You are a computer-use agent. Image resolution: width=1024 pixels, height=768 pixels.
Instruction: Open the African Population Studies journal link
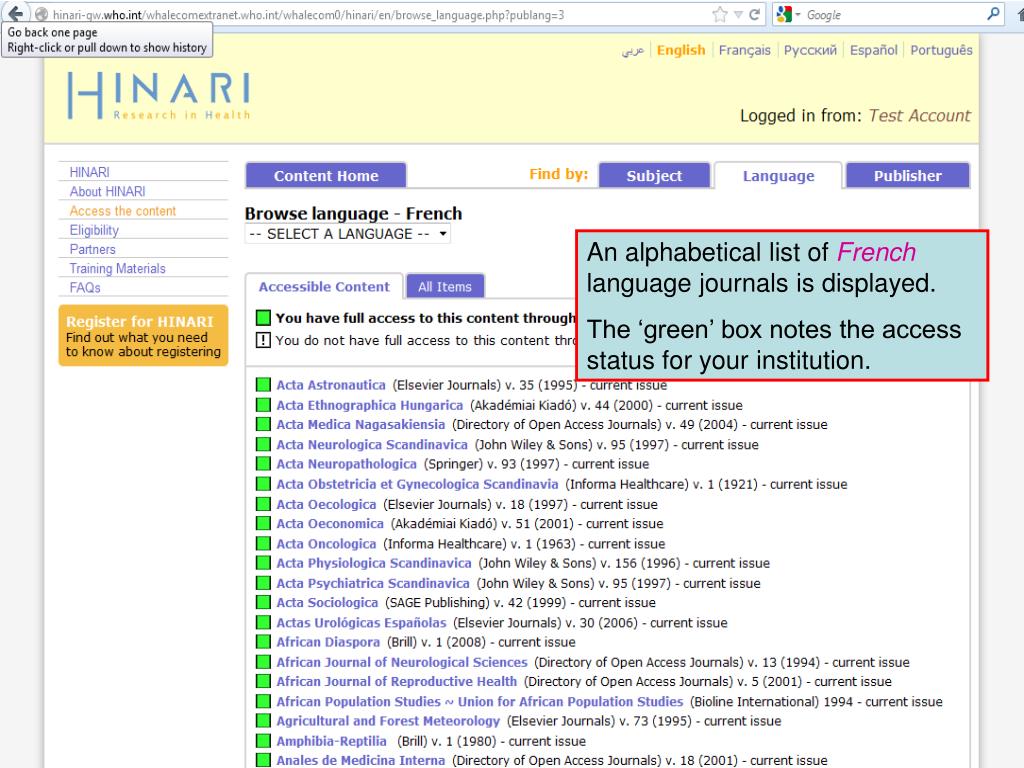[479, 702]
